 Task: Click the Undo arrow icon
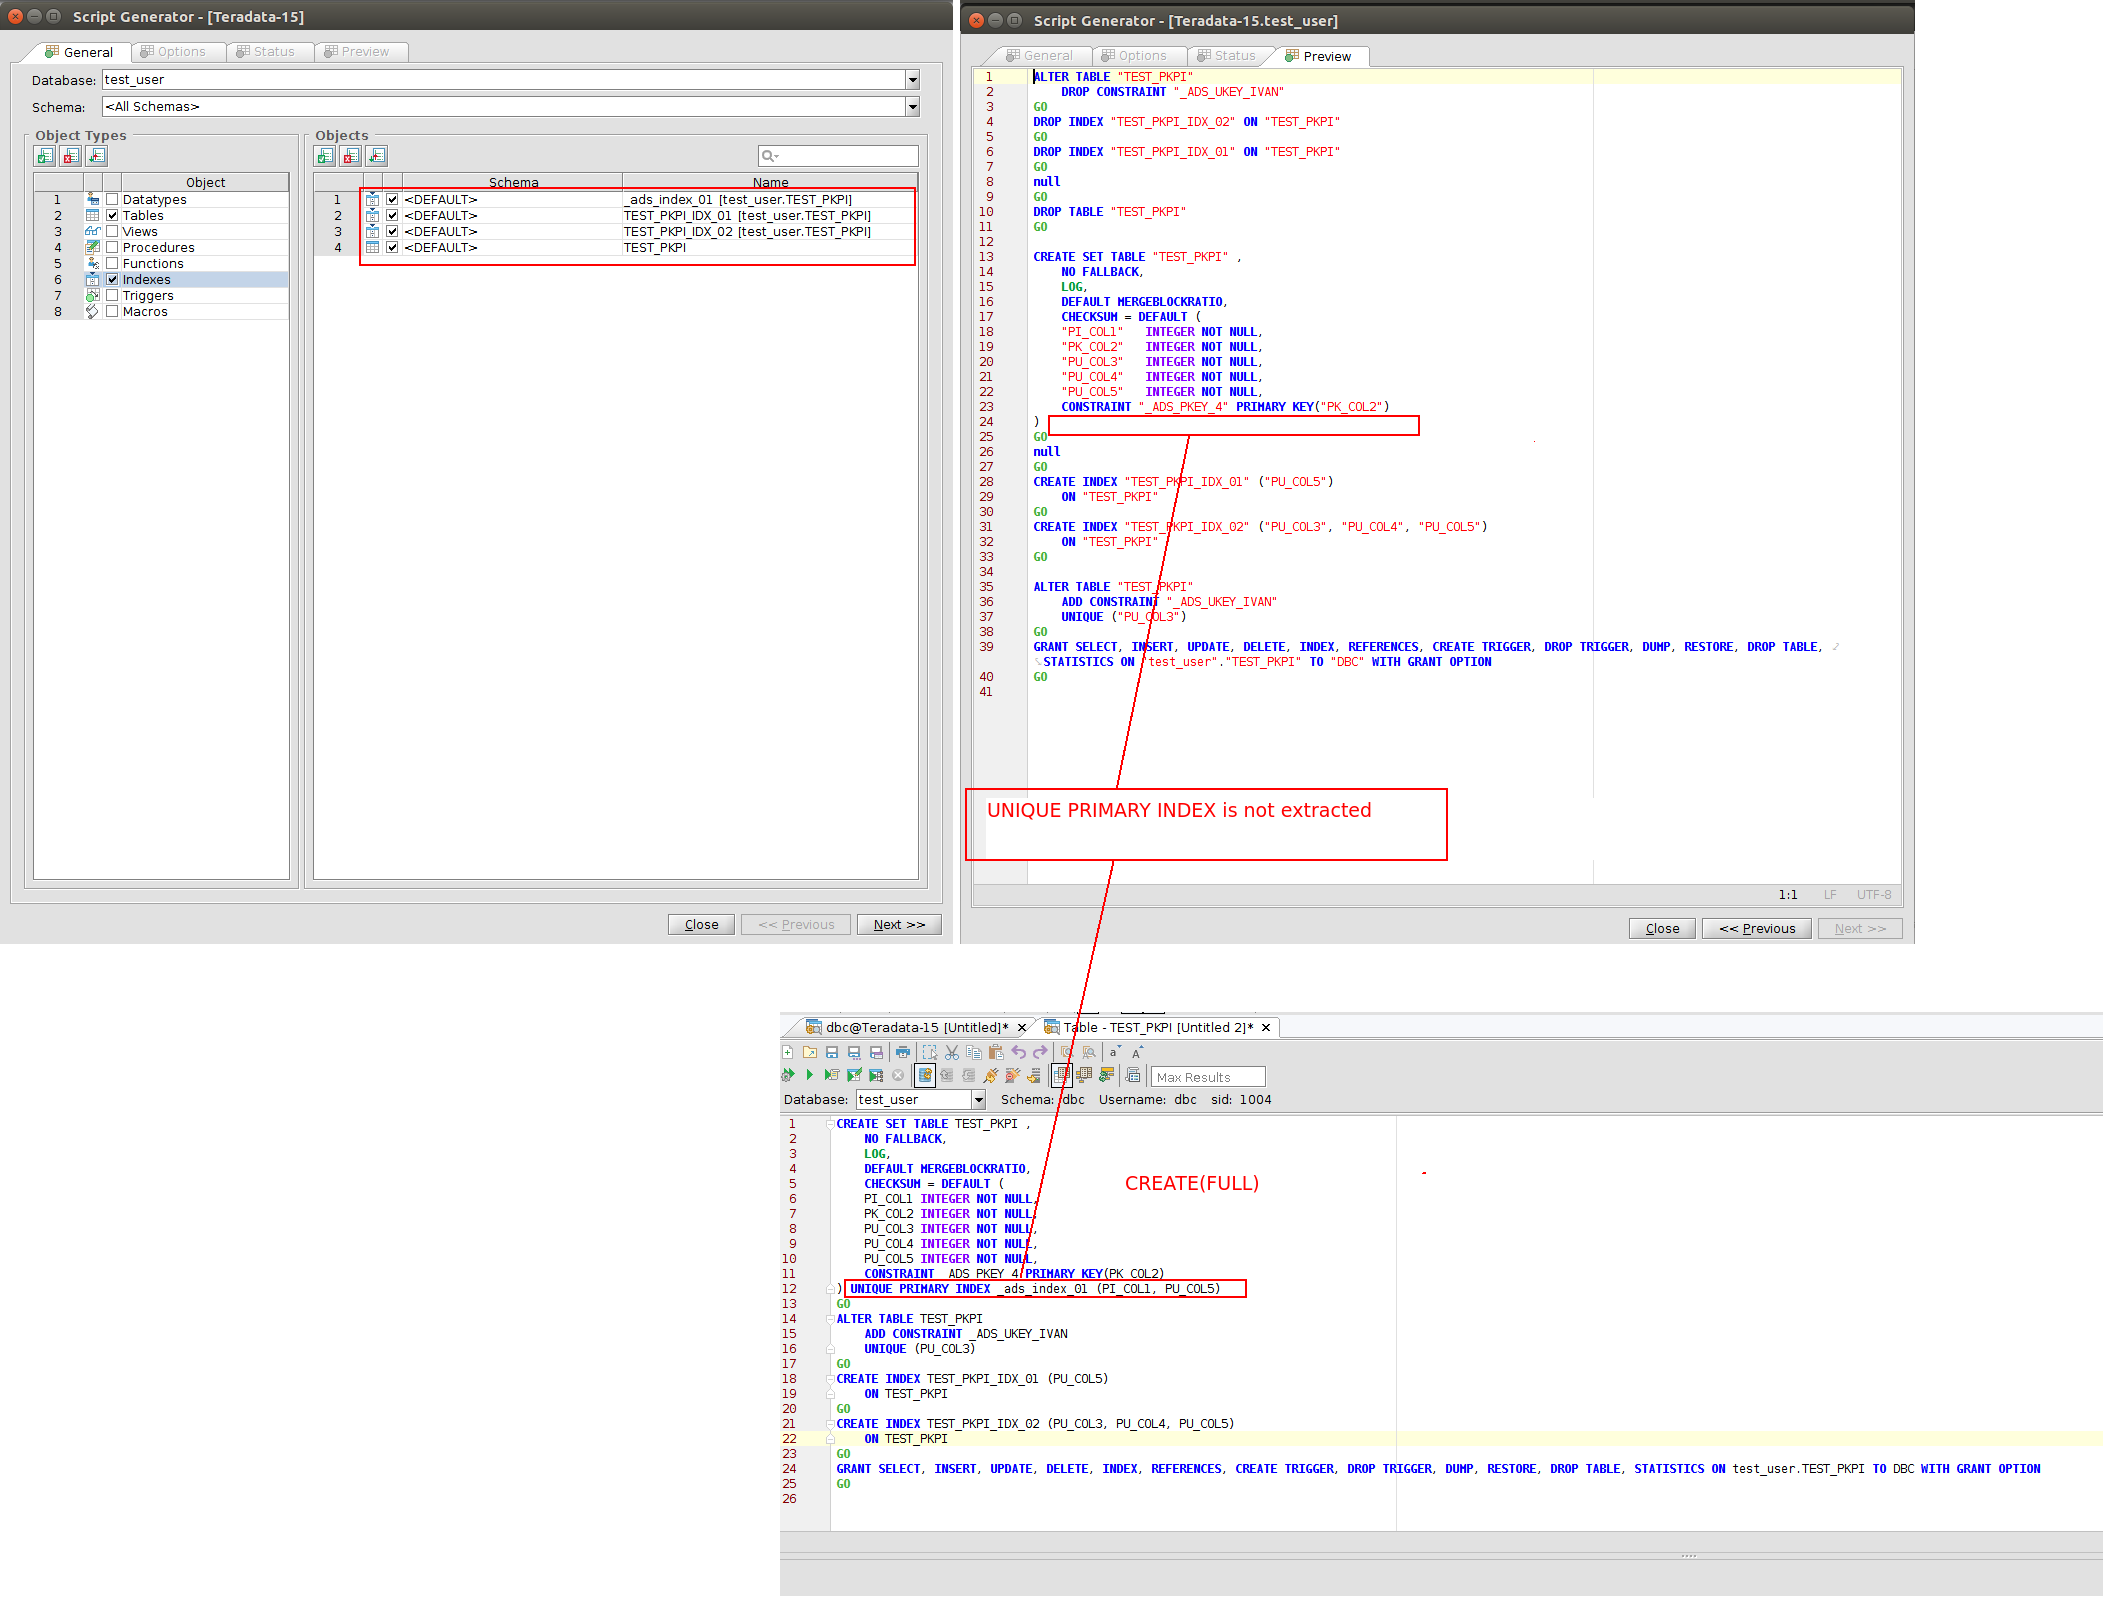click(1018, 1052)
